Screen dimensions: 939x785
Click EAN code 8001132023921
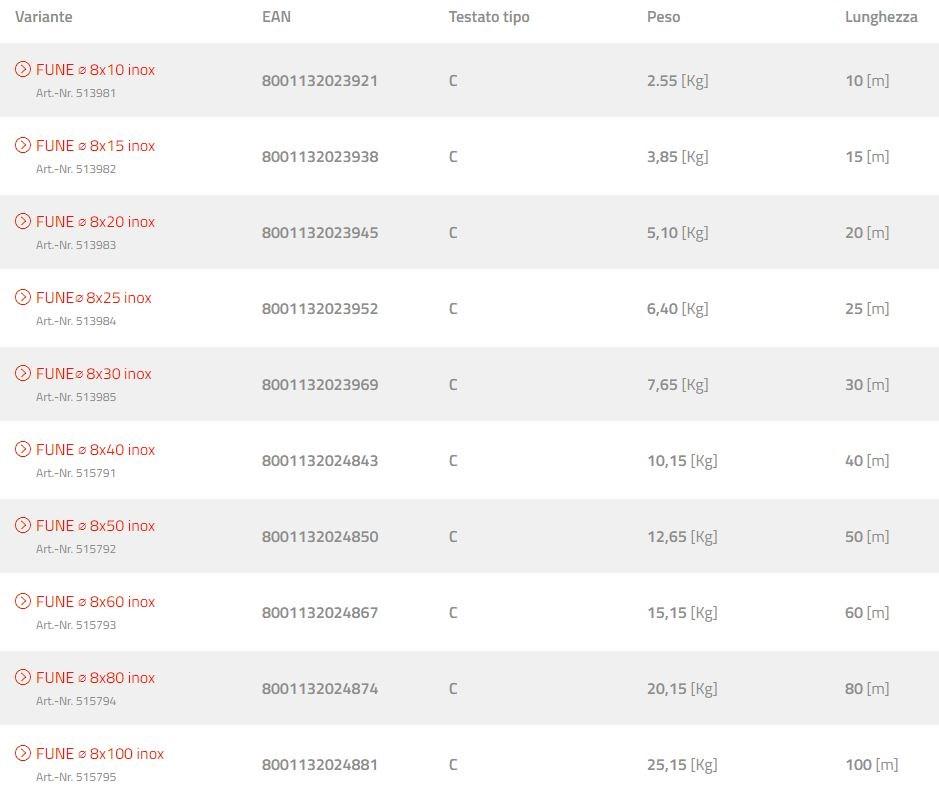tap(320, 81)
